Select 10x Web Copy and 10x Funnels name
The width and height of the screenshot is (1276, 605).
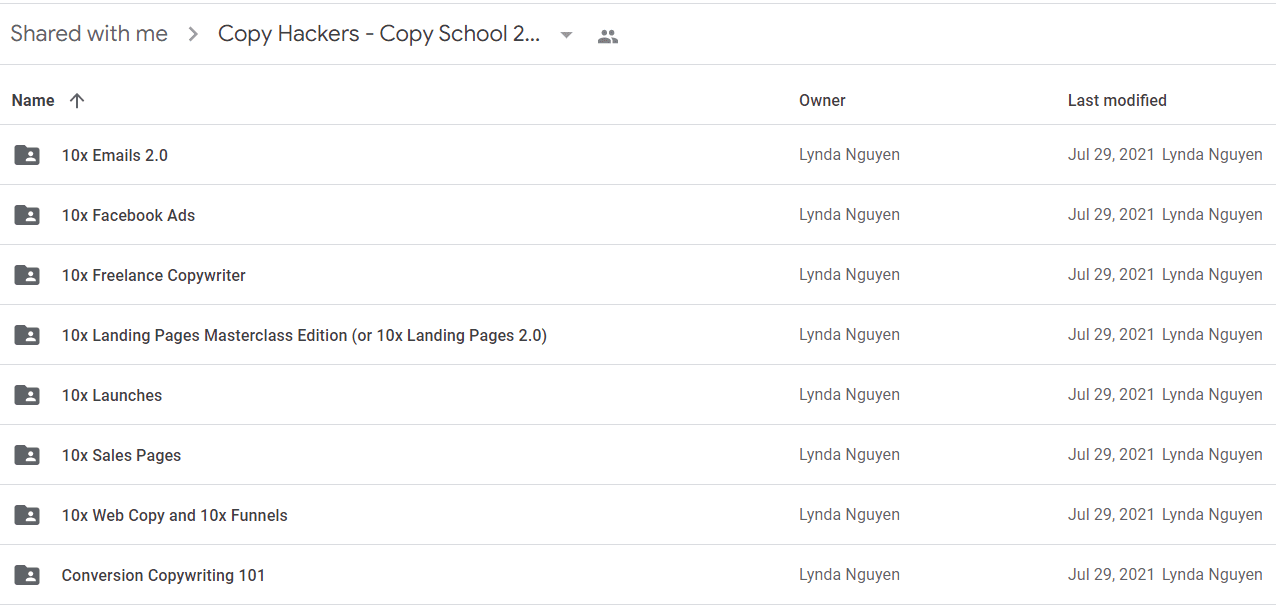pos(174,515)
